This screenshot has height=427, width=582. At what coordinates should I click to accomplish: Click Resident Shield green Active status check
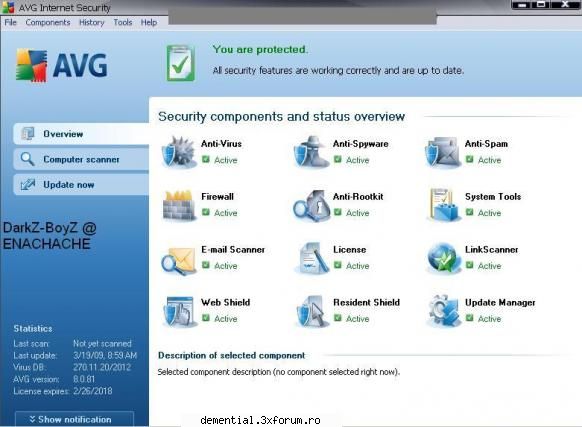337,318
